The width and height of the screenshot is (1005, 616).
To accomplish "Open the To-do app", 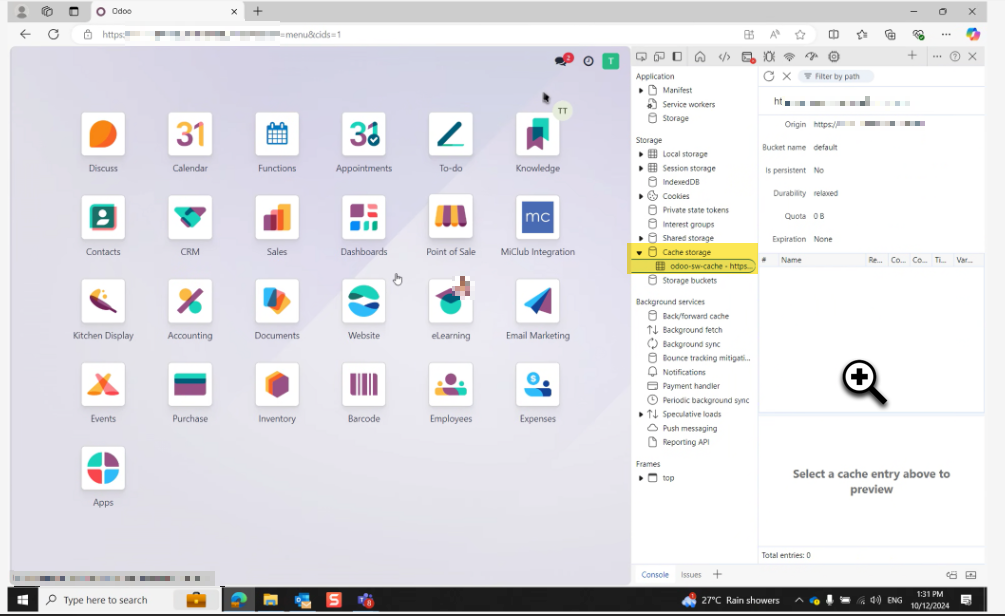I will tap(451, 134).
